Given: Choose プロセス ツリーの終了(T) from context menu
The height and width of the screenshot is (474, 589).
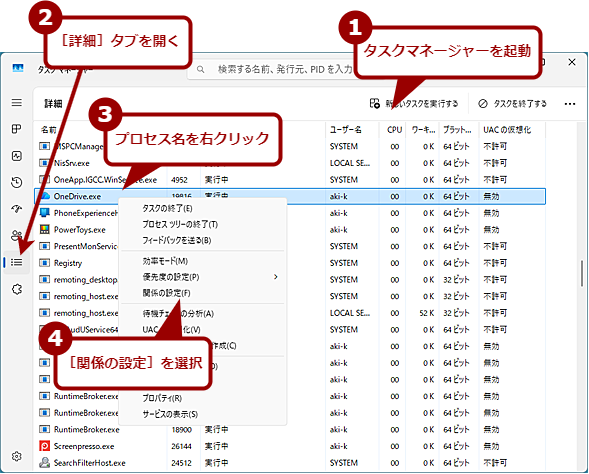Looking at the screenshot, I should point(180,224).
